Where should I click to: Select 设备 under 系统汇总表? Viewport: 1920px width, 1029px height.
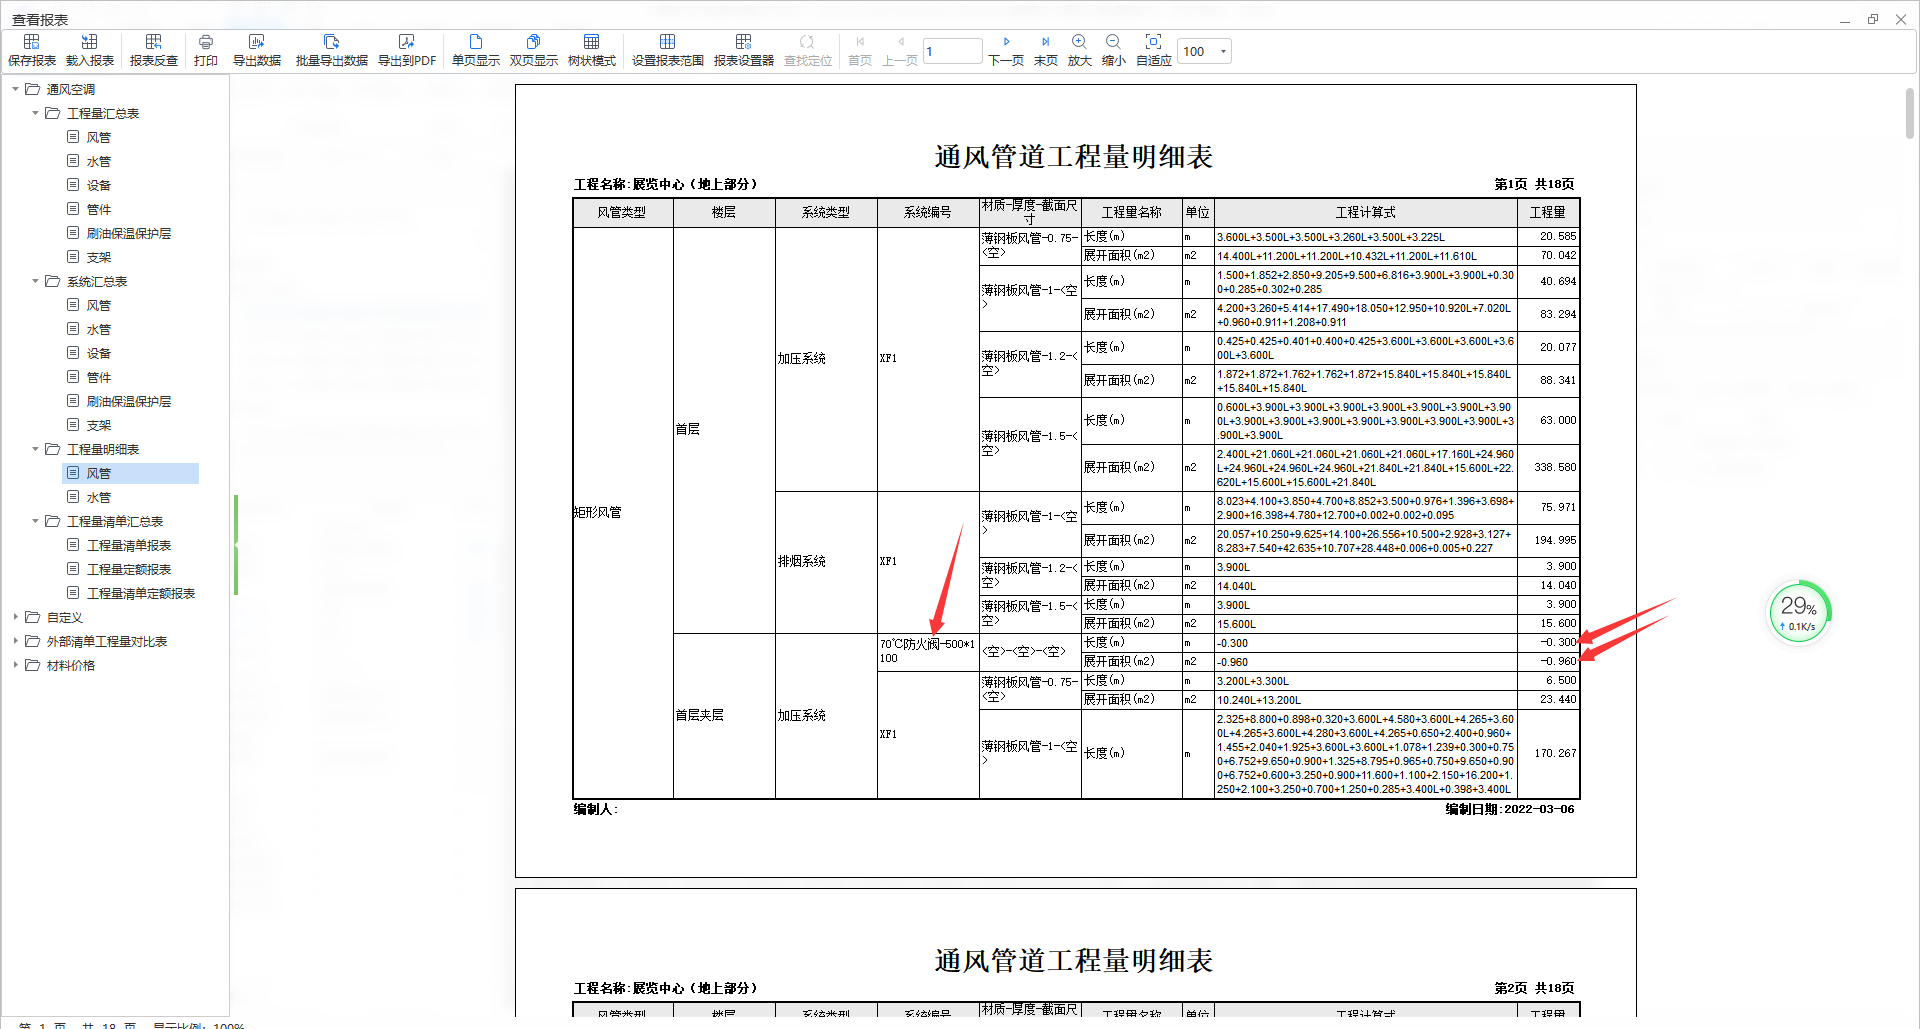point(98,353)
